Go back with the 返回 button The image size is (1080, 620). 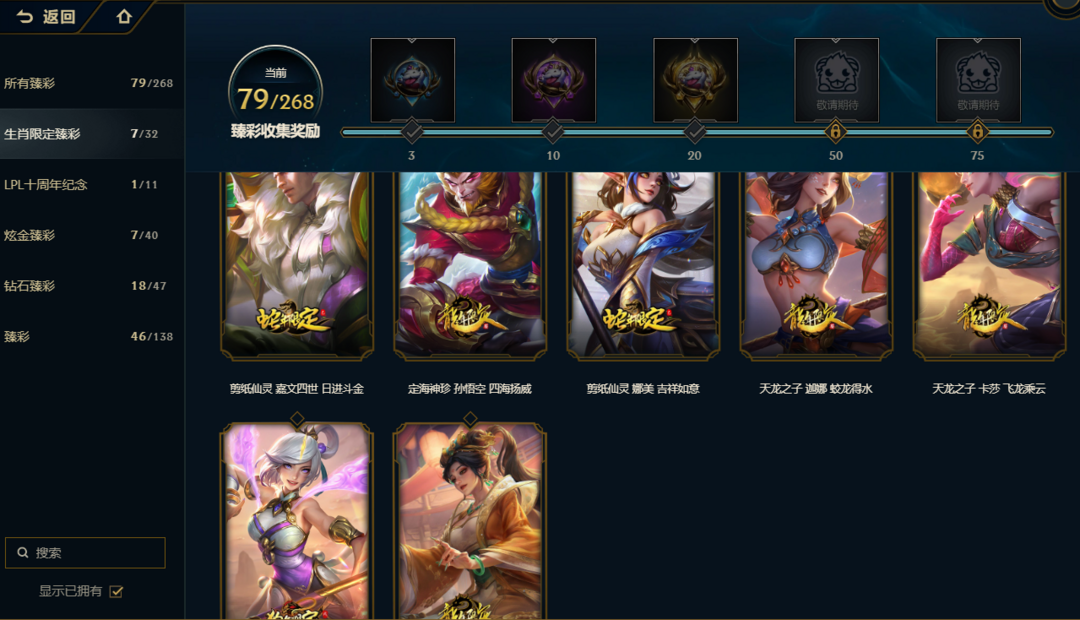pyautogui.click(x=45, y=17)
